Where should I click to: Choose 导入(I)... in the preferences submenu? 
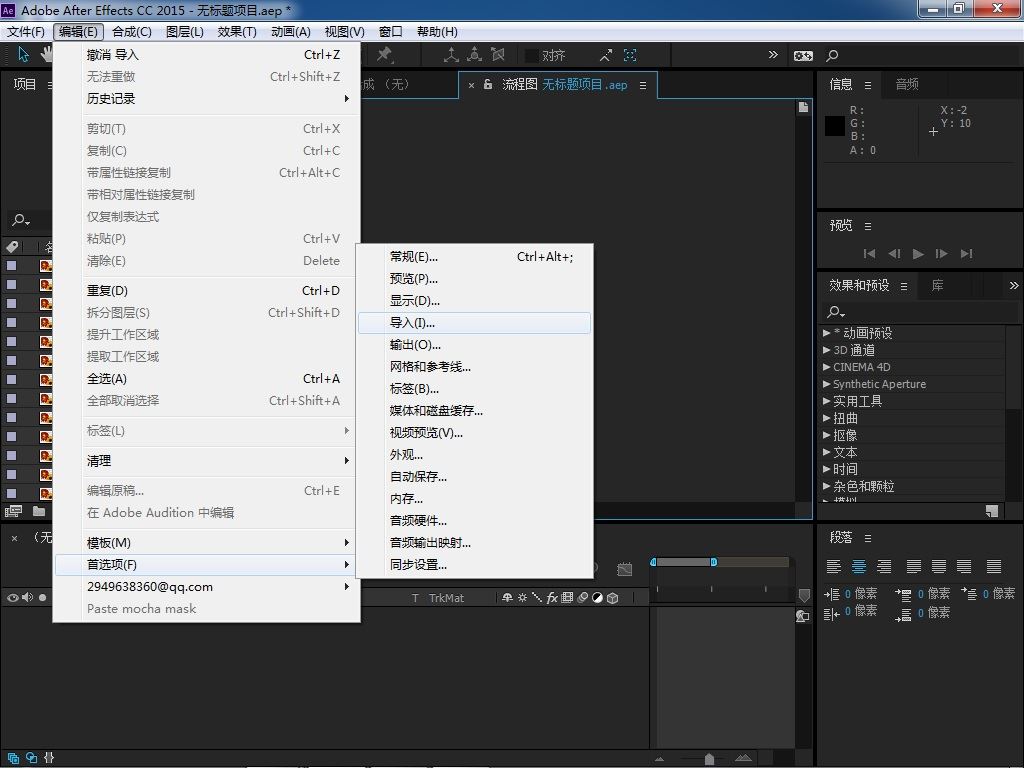(x=474, y=323)
